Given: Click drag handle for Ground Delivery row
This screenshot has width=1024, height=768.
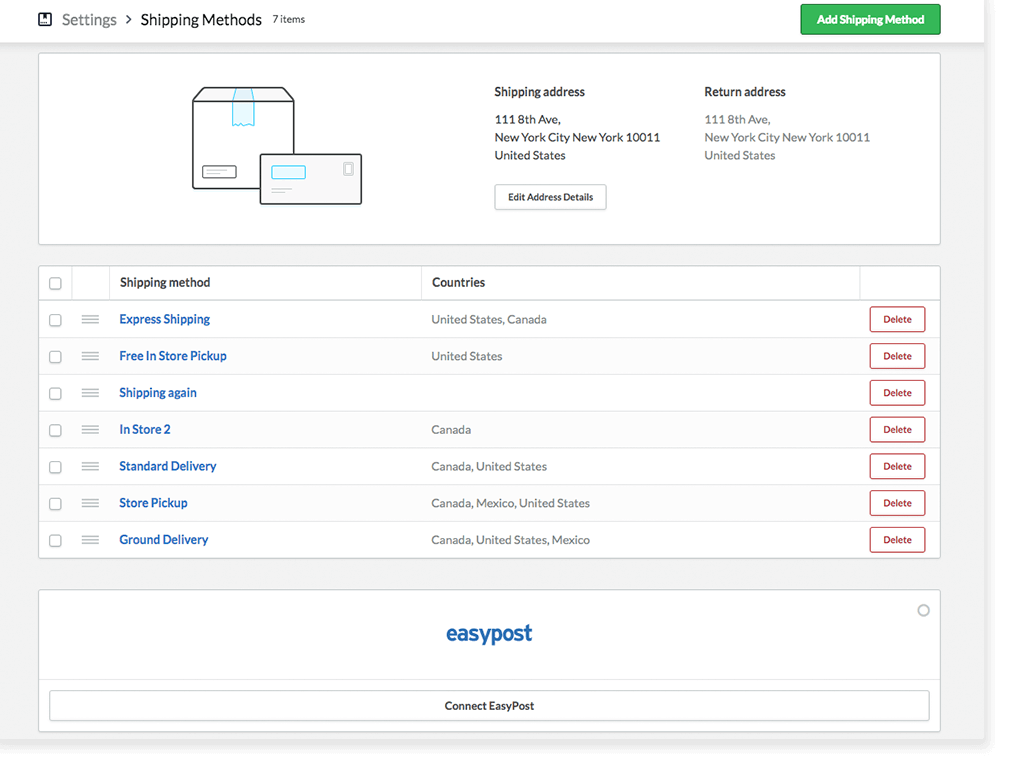Looking at the screenshot, I should point(90,539).
